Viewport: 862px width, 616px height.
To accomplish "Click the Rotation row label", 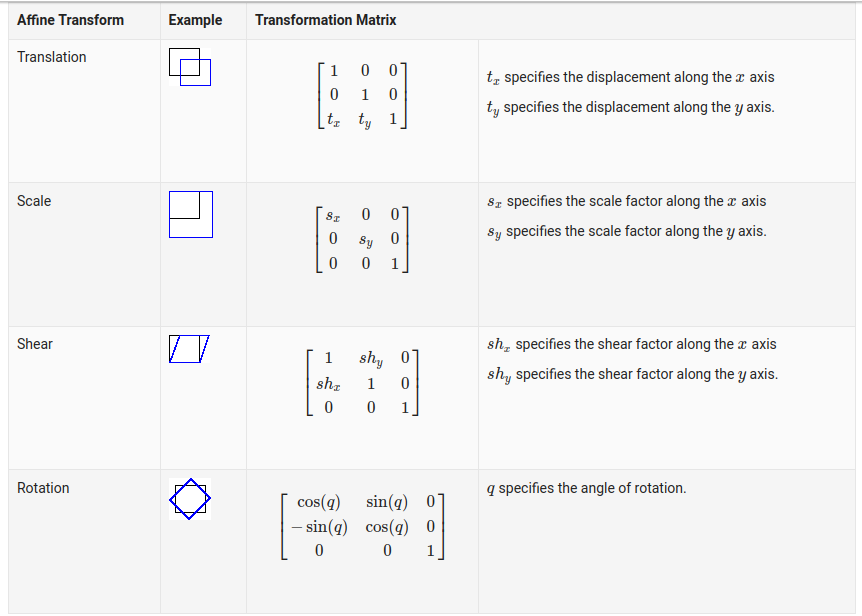I will pos(43,488).
